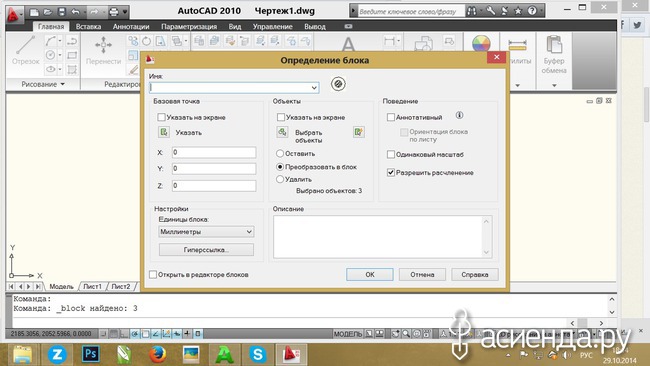The height and width of the screenshot is (366, 650).
Task: Switch to the Управление ribbon tab
Action: pos(272,27)
